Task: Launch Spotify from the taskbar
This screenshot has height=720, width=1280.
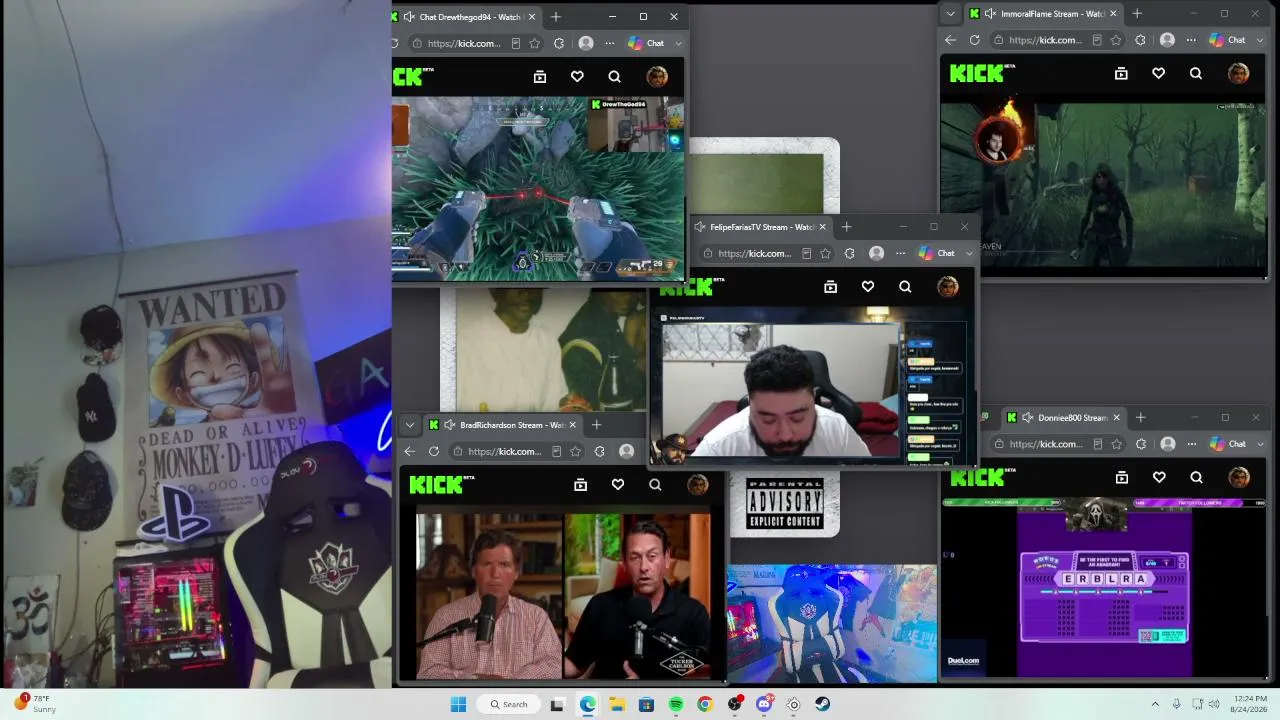Action: pyautogui.click(x=676, y=704)
